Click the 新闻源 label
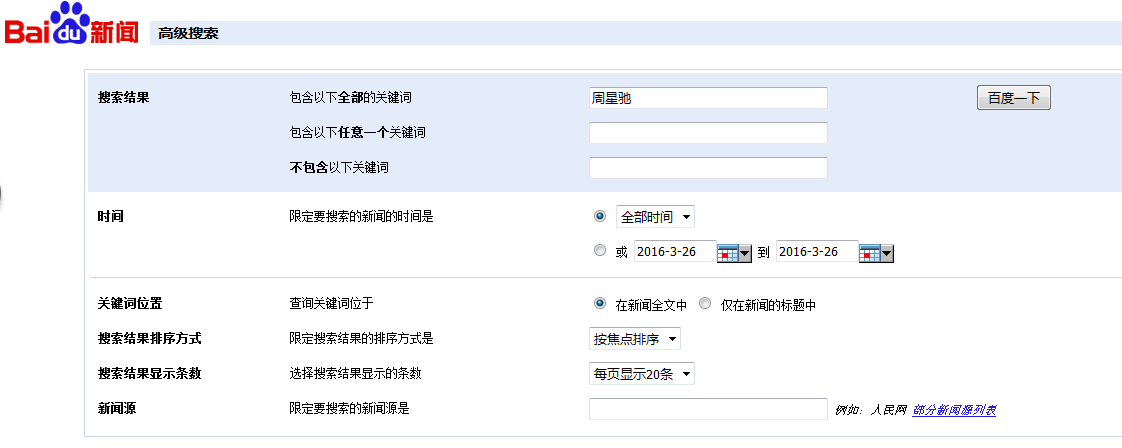The width and height of the screenshot is (1122, 448). coord(117,409)
